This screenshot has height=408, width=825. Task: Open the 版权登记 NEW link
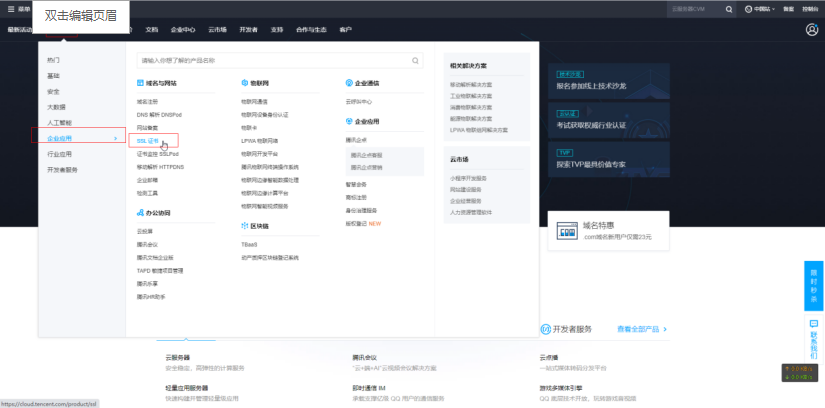[x=363, y=224]
